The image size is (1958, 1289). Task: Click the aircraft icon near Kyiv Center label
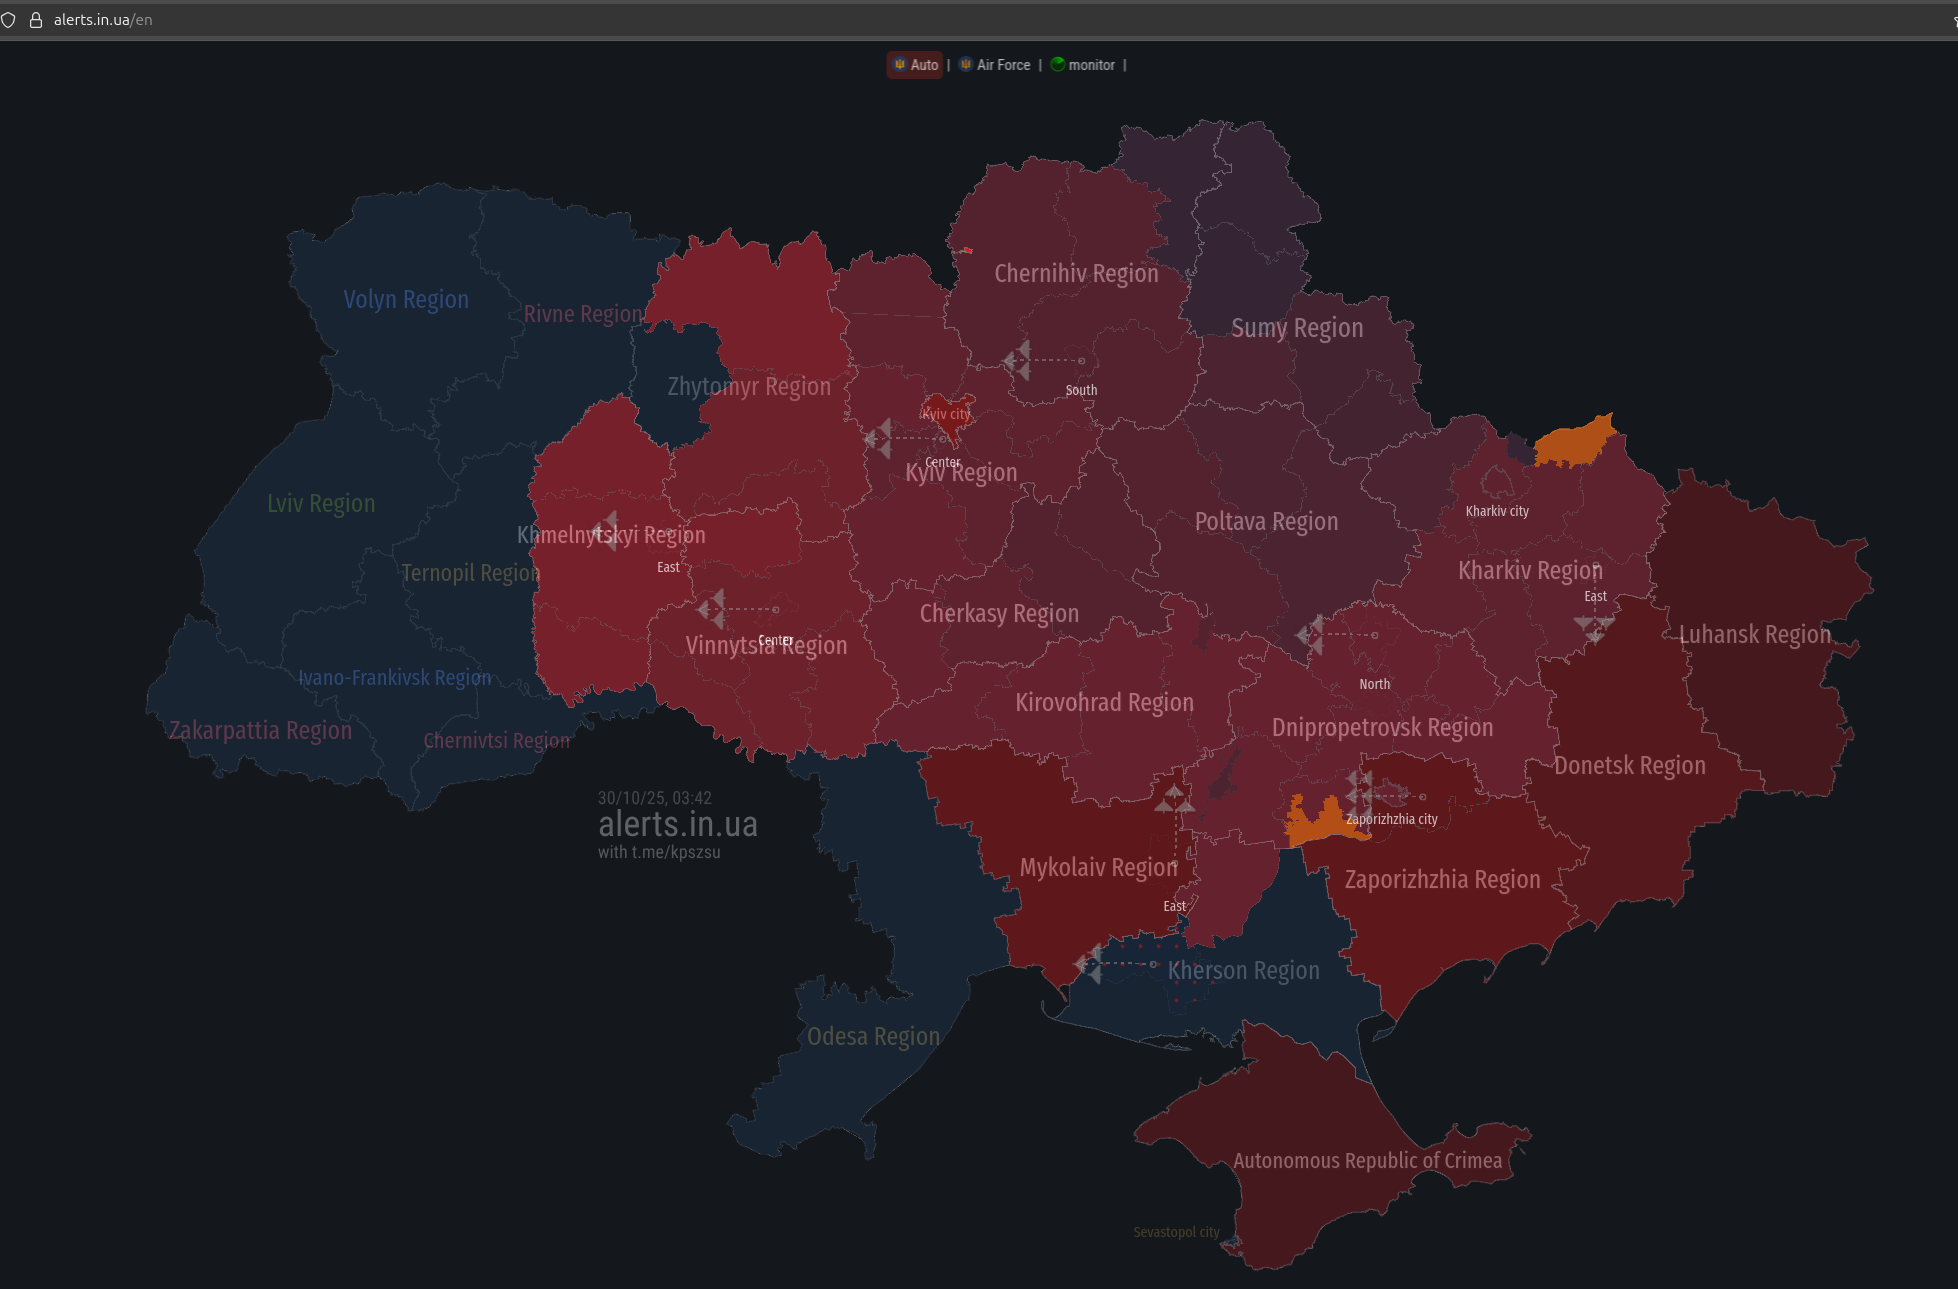(x=879, y=438)
